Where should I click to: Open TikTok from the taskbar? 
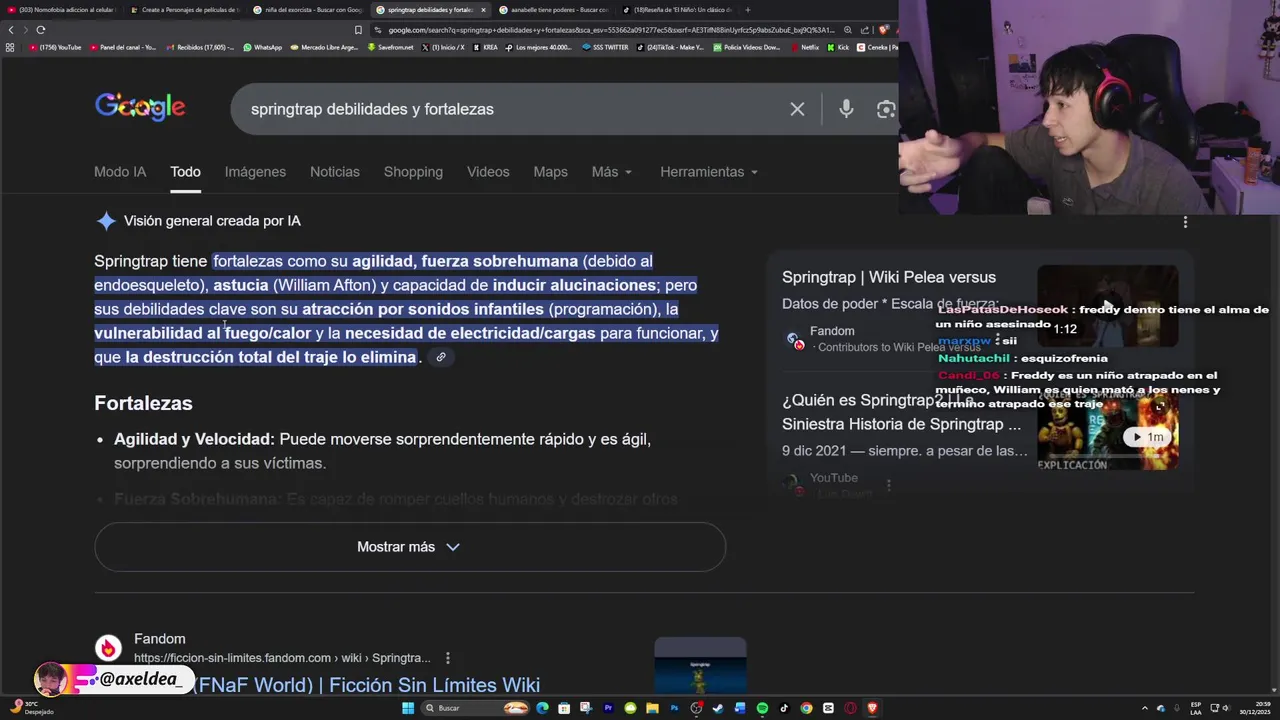pos(784,708)
